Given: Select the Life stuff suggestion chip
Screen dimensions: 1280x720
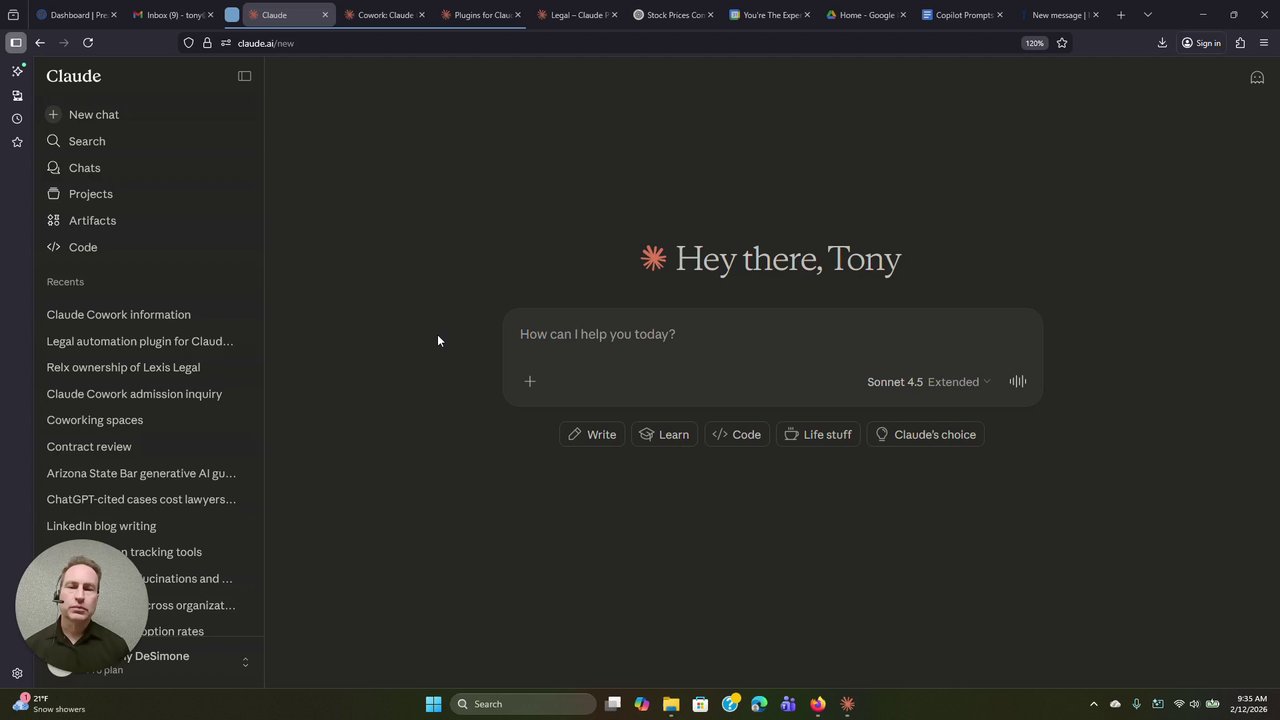Looking at the screenshot, I should pos(818,434).
